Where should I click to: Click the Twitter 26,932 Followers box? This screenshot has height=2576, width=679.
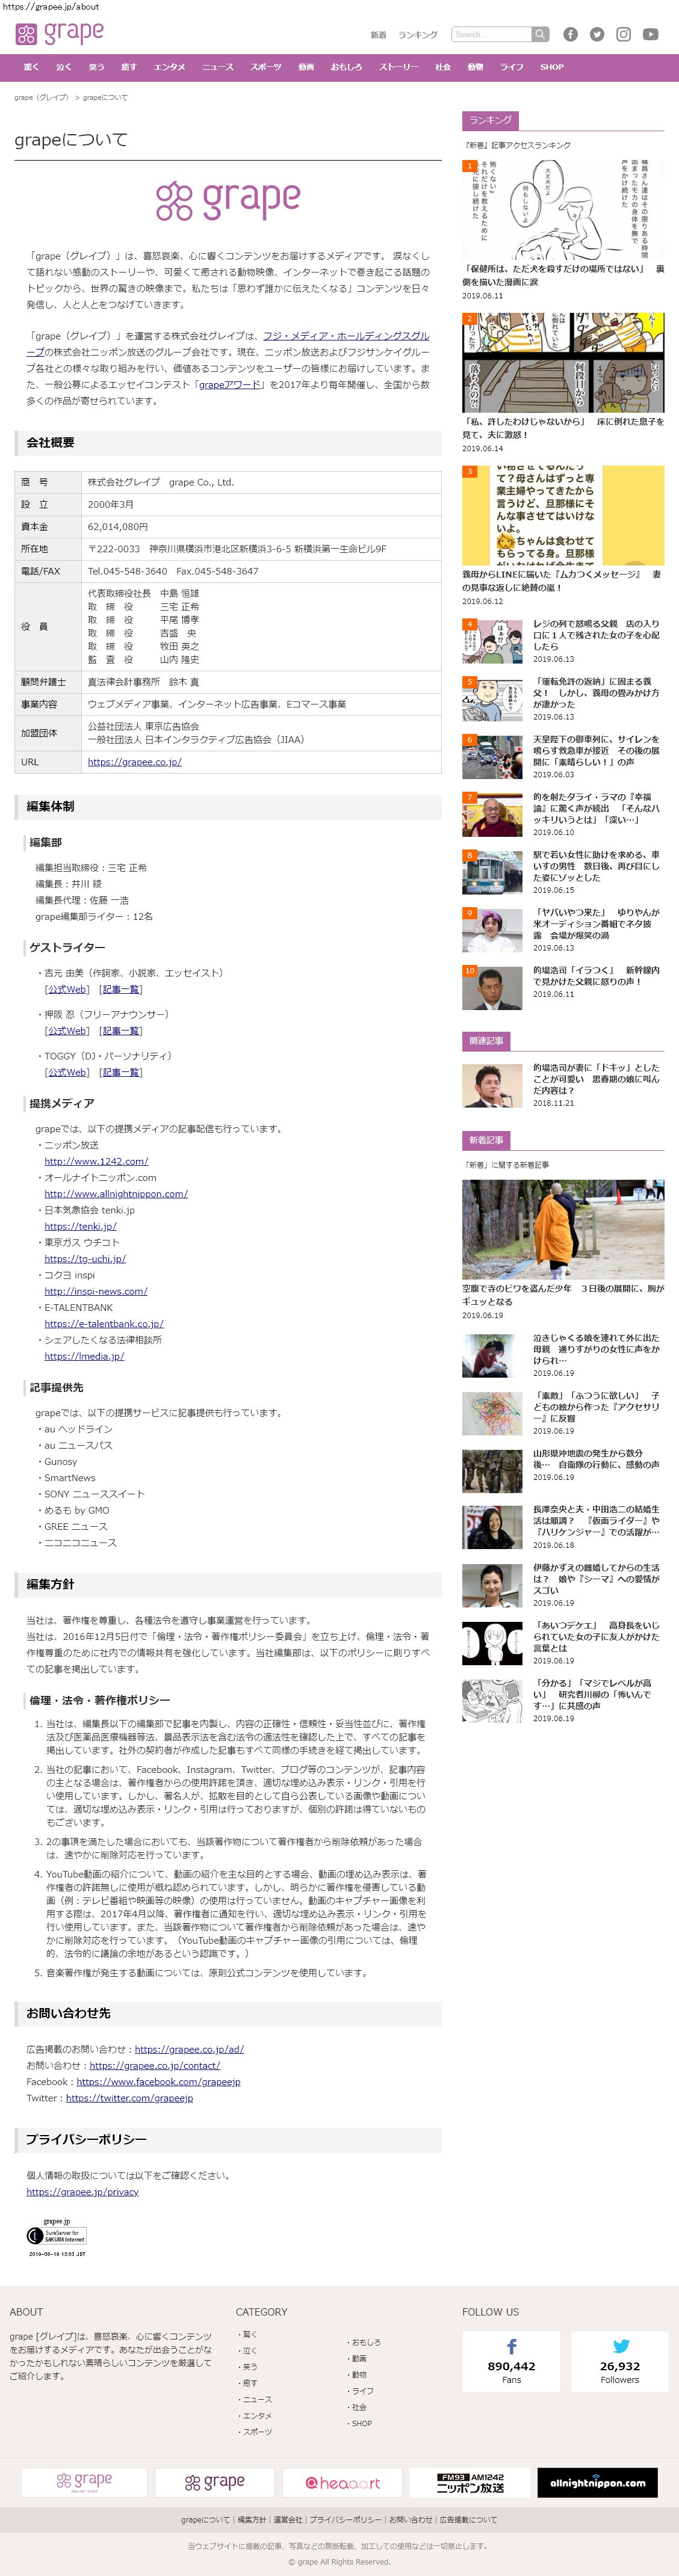click(620, 2361)
